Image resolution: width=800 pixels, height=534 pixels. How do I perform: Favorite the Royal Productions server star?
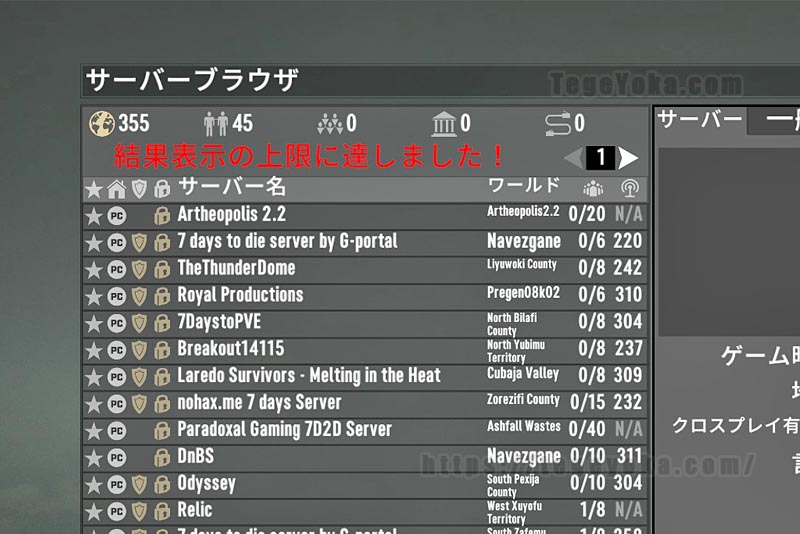coord(94,297)
